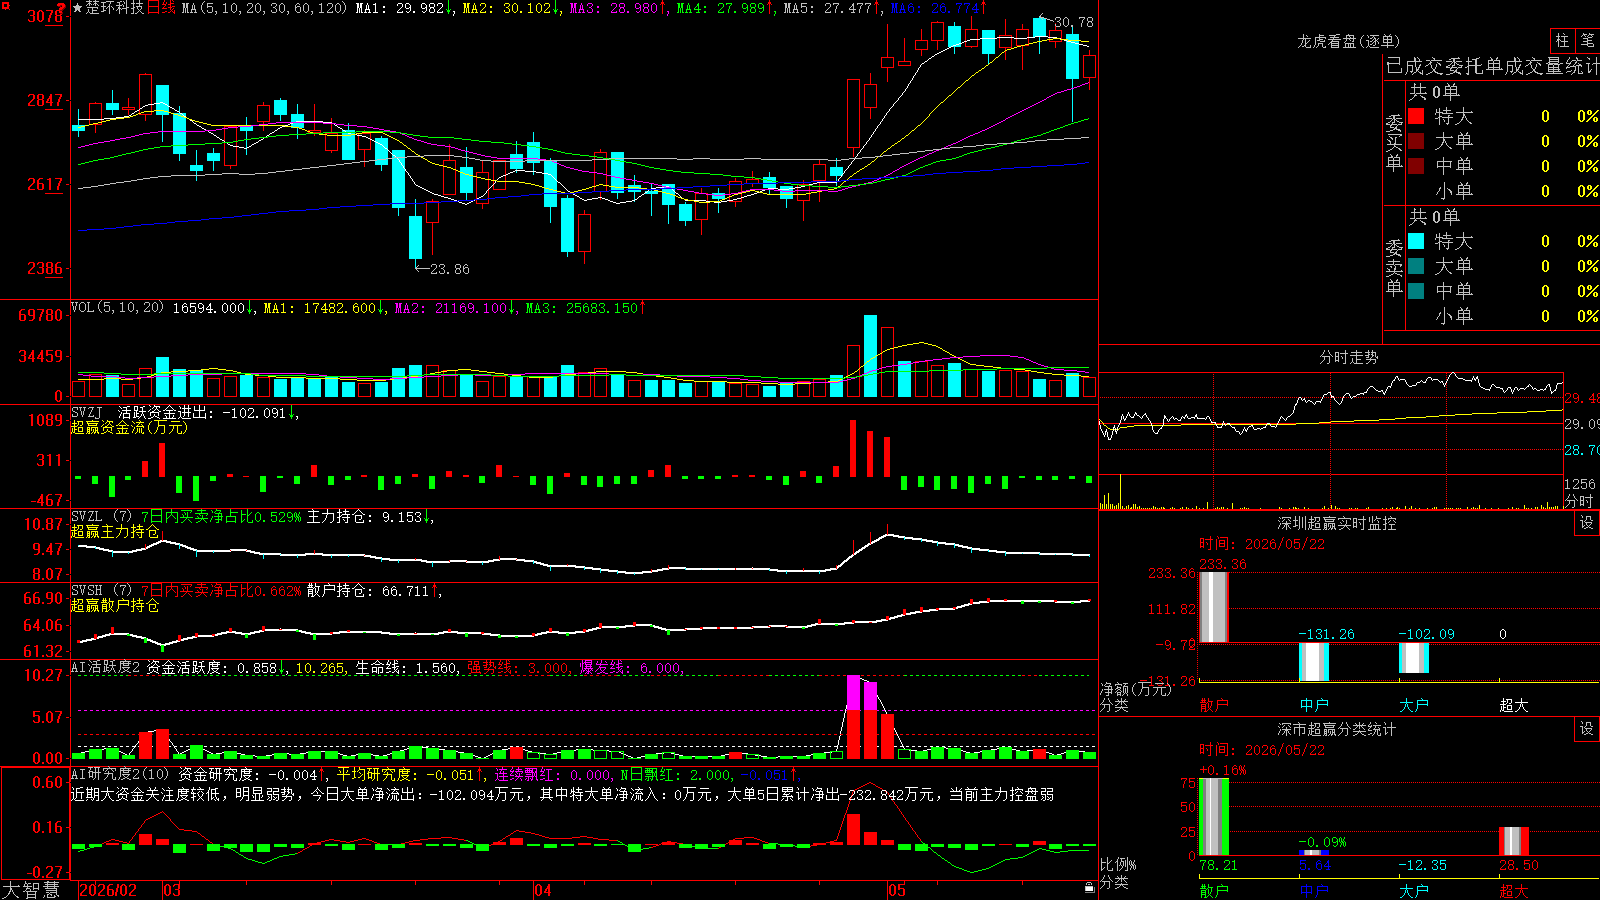Image resolution: width=1600 pixels, height=900 pixels.
Task: Open 设 settings for 深圳超赢实时监控
Action: [1587, 523]
